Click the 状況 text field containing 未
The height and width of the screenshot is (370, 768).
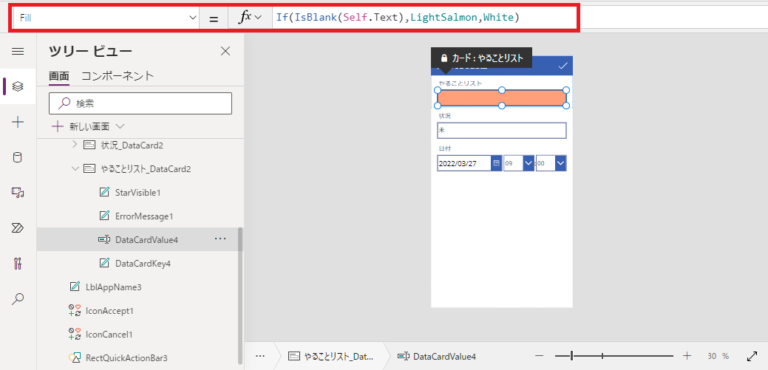pyautogui.click(x=502, y=130)
